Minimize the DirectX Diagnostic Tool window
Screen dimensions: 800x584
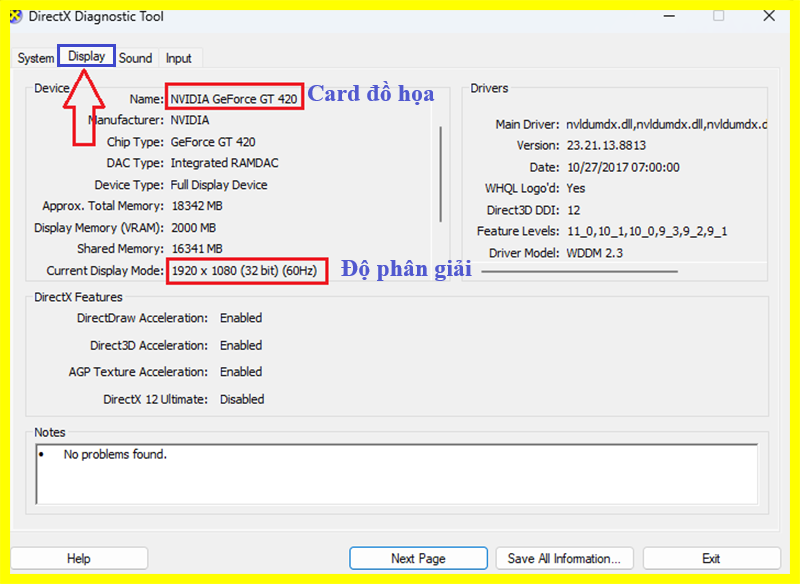click(669, 16)
